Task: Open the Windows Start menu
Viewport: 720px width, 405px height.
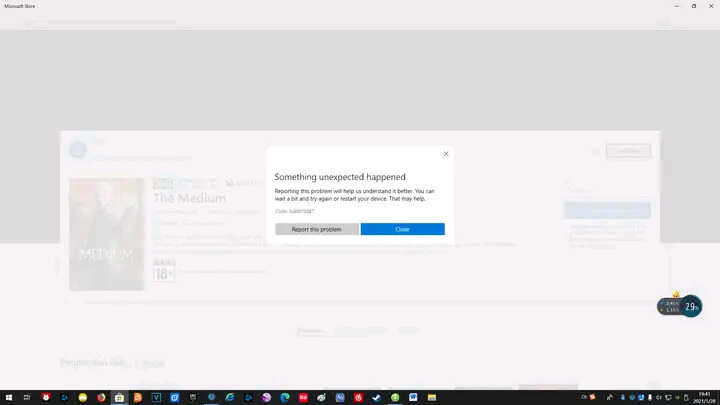Action: [9, 397]
